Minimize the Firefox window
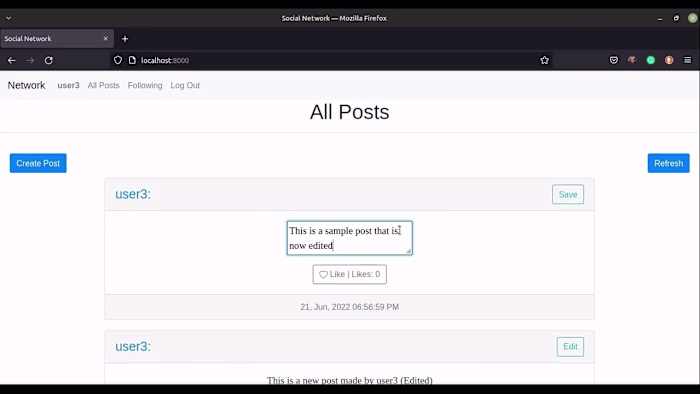The width and height of the screenshot is (700, 394). 660,18
